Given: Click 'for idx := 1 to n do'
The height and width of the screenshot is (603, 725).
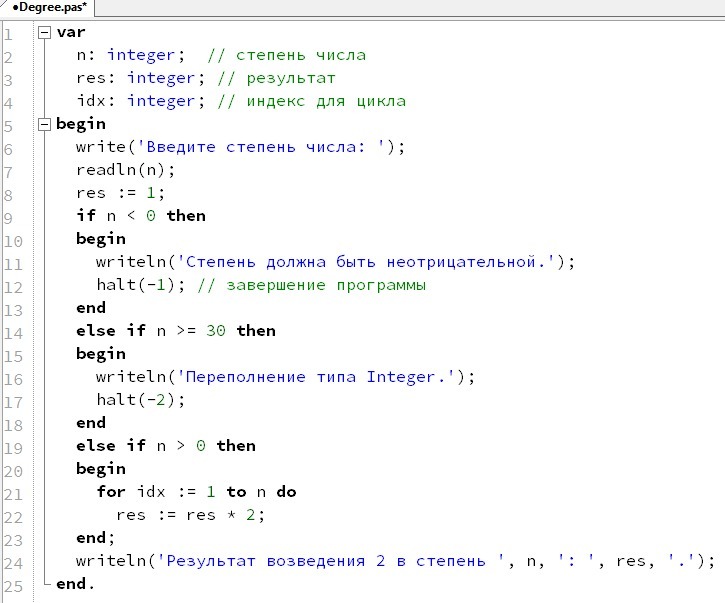Looking at the screenshot, I should [197, 492].
